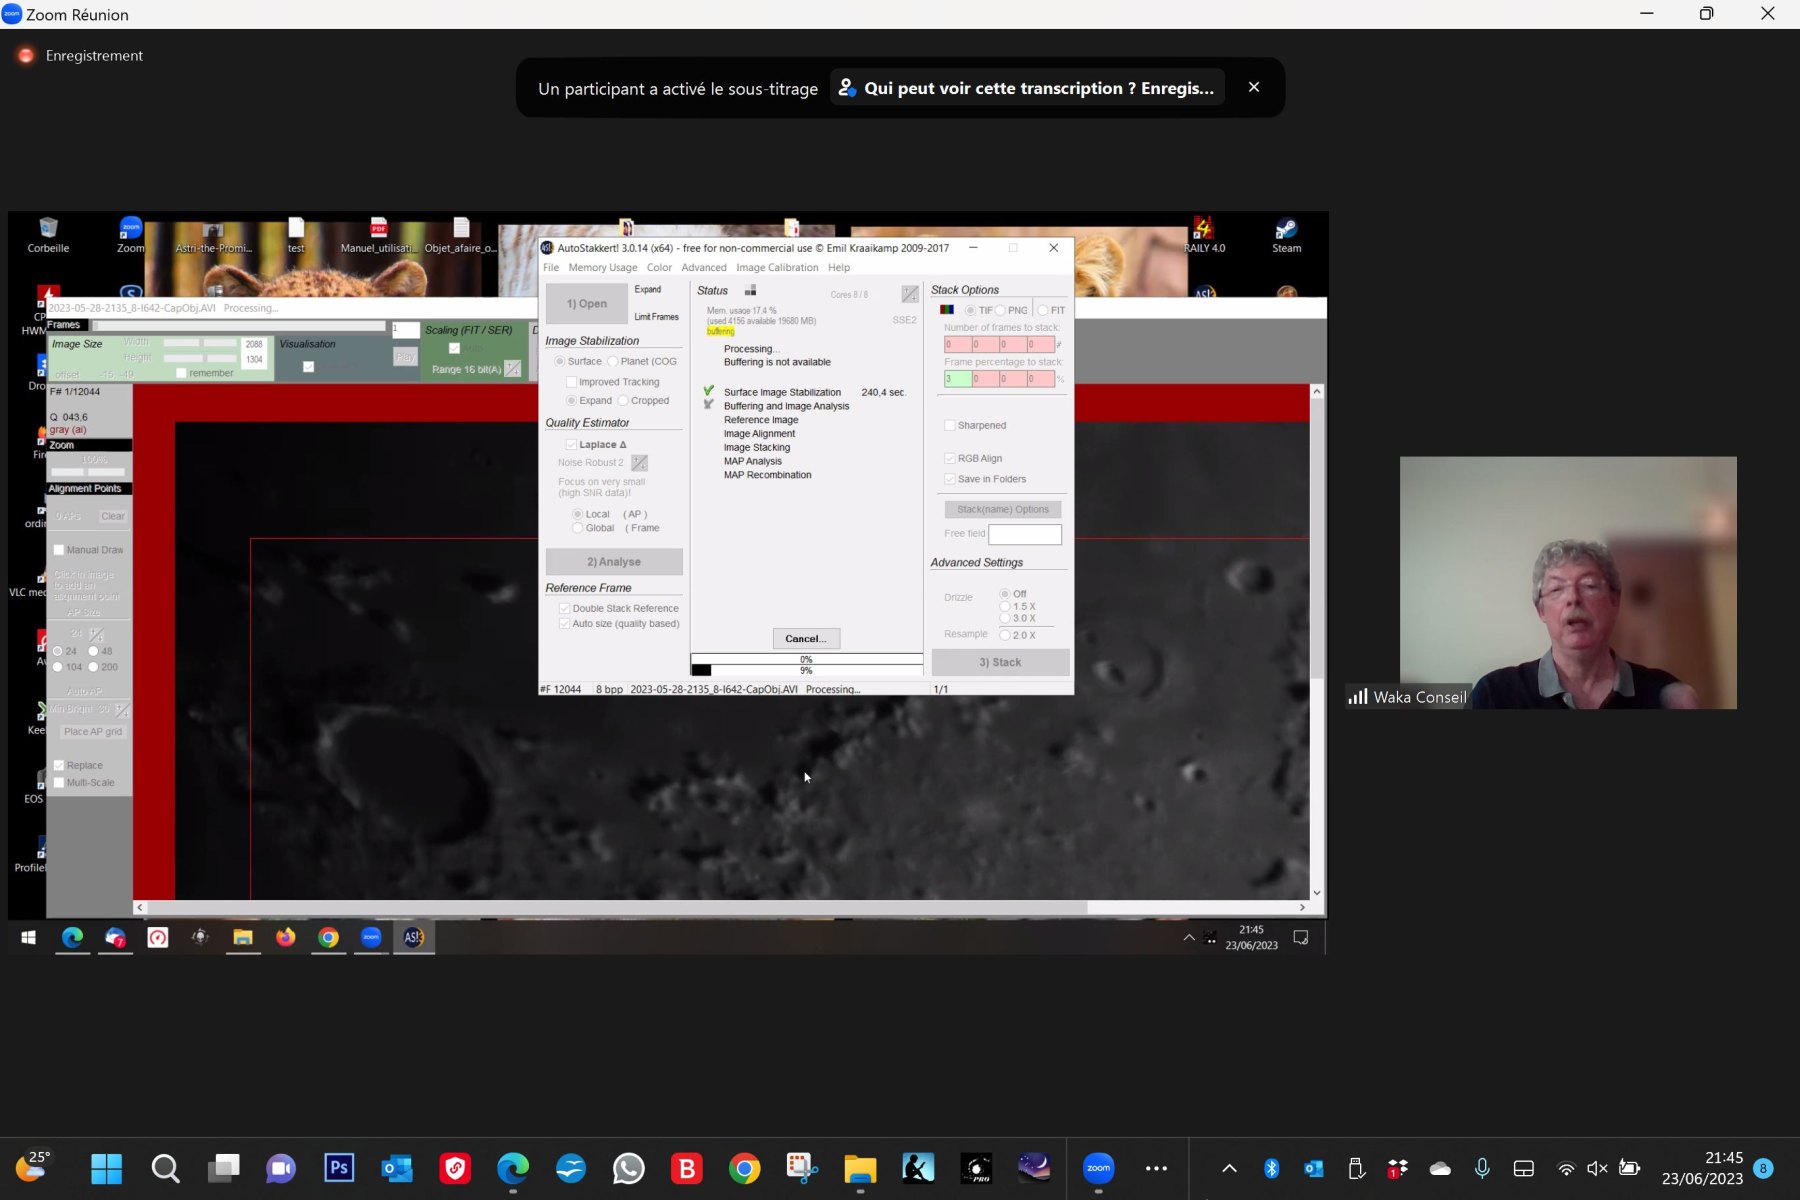Open the Help menu in AutoStakkert
This screenshot has height=1200, width=1800.
(x=839, y=268)
